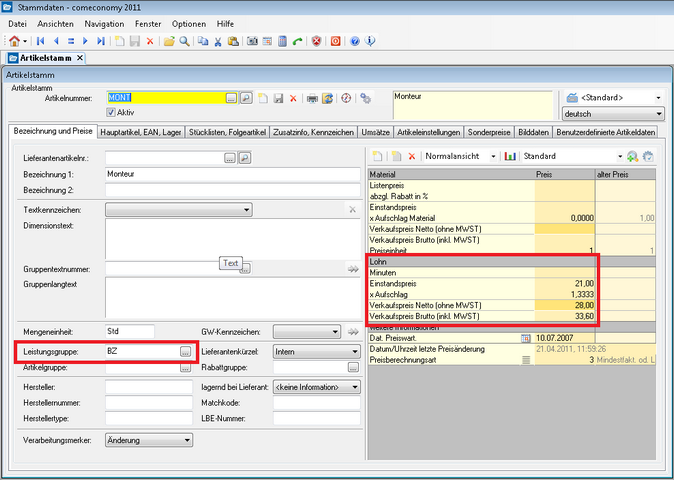Click the settings icon at price toolbar end

point(648,156)
